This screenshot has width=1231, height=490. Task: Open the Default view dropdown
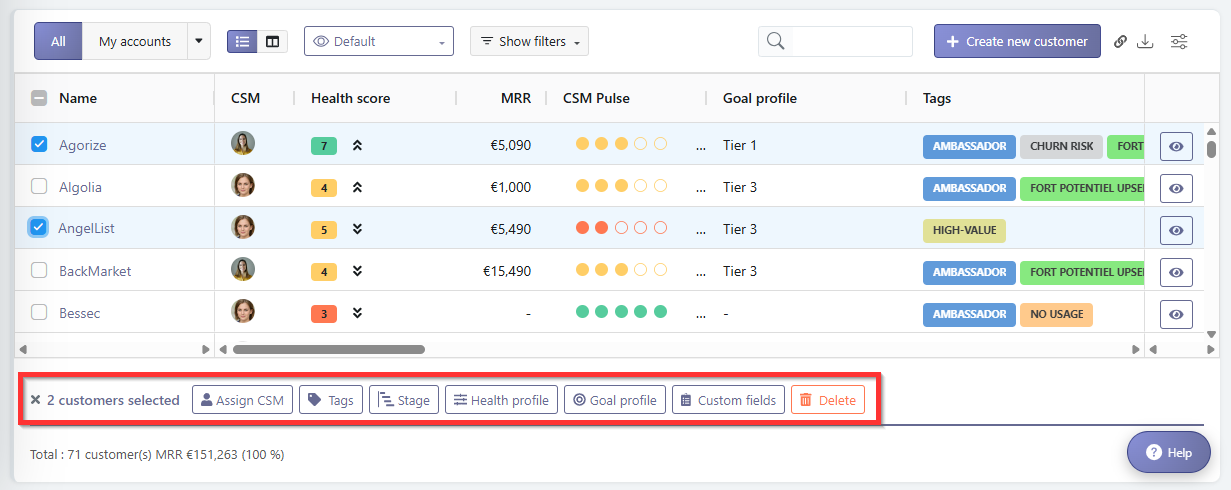[x=379, y=41]
